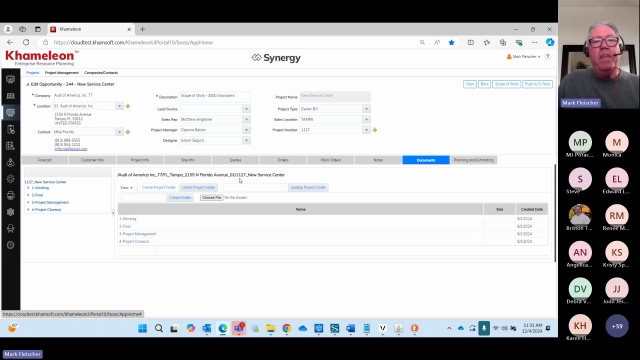Click the contact email address link

point(71,149)
